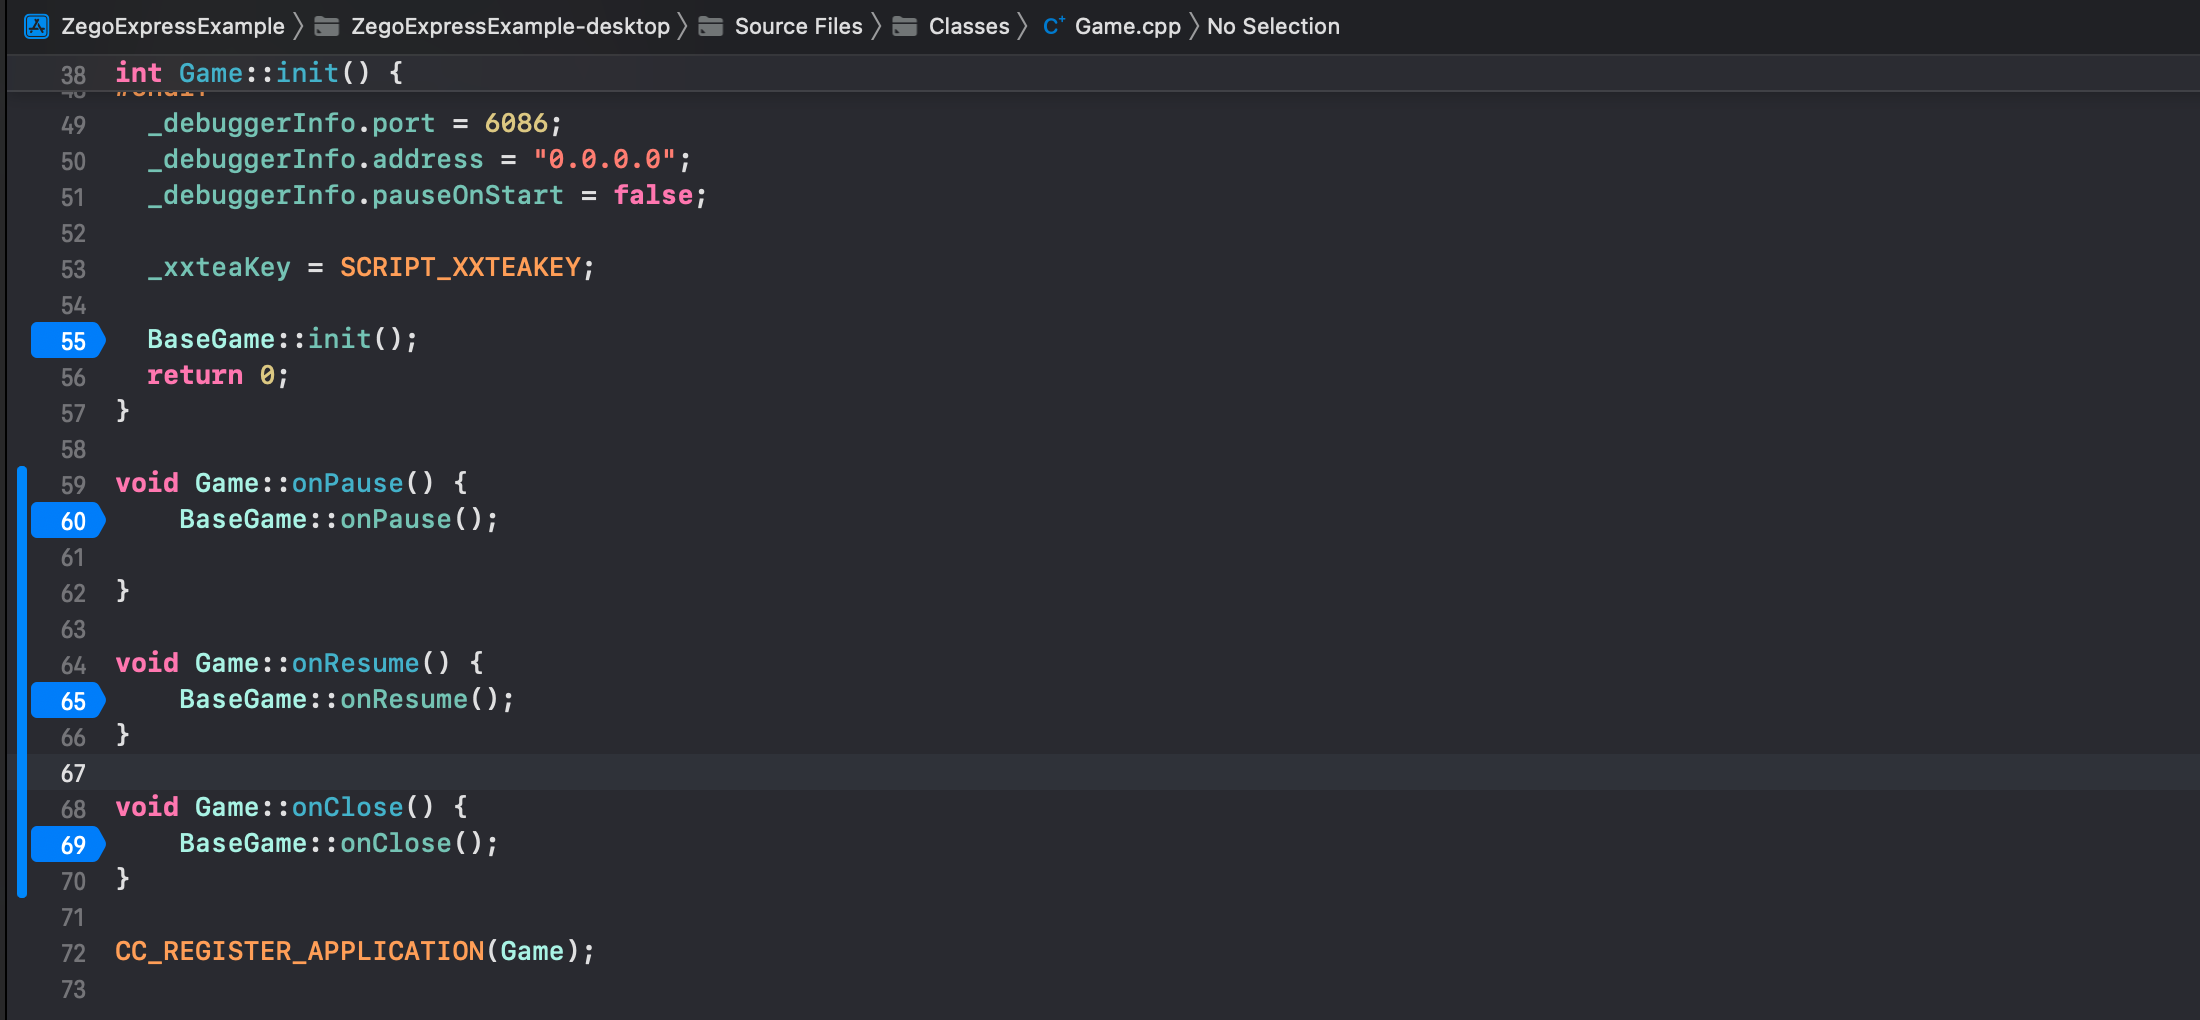
Task: Click the C++ file icon before Game.cpp
Action: point(1053,26)
